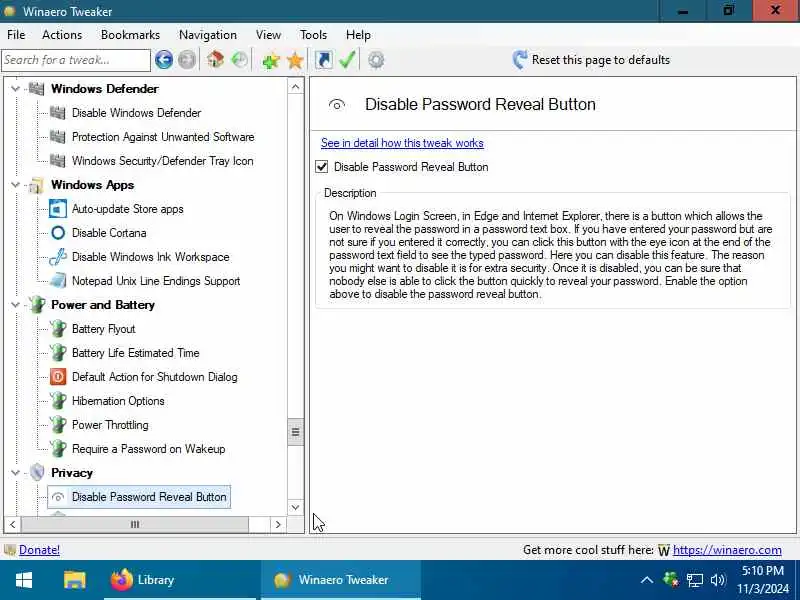Click the Power and Battery category icon

pos(37,305)
